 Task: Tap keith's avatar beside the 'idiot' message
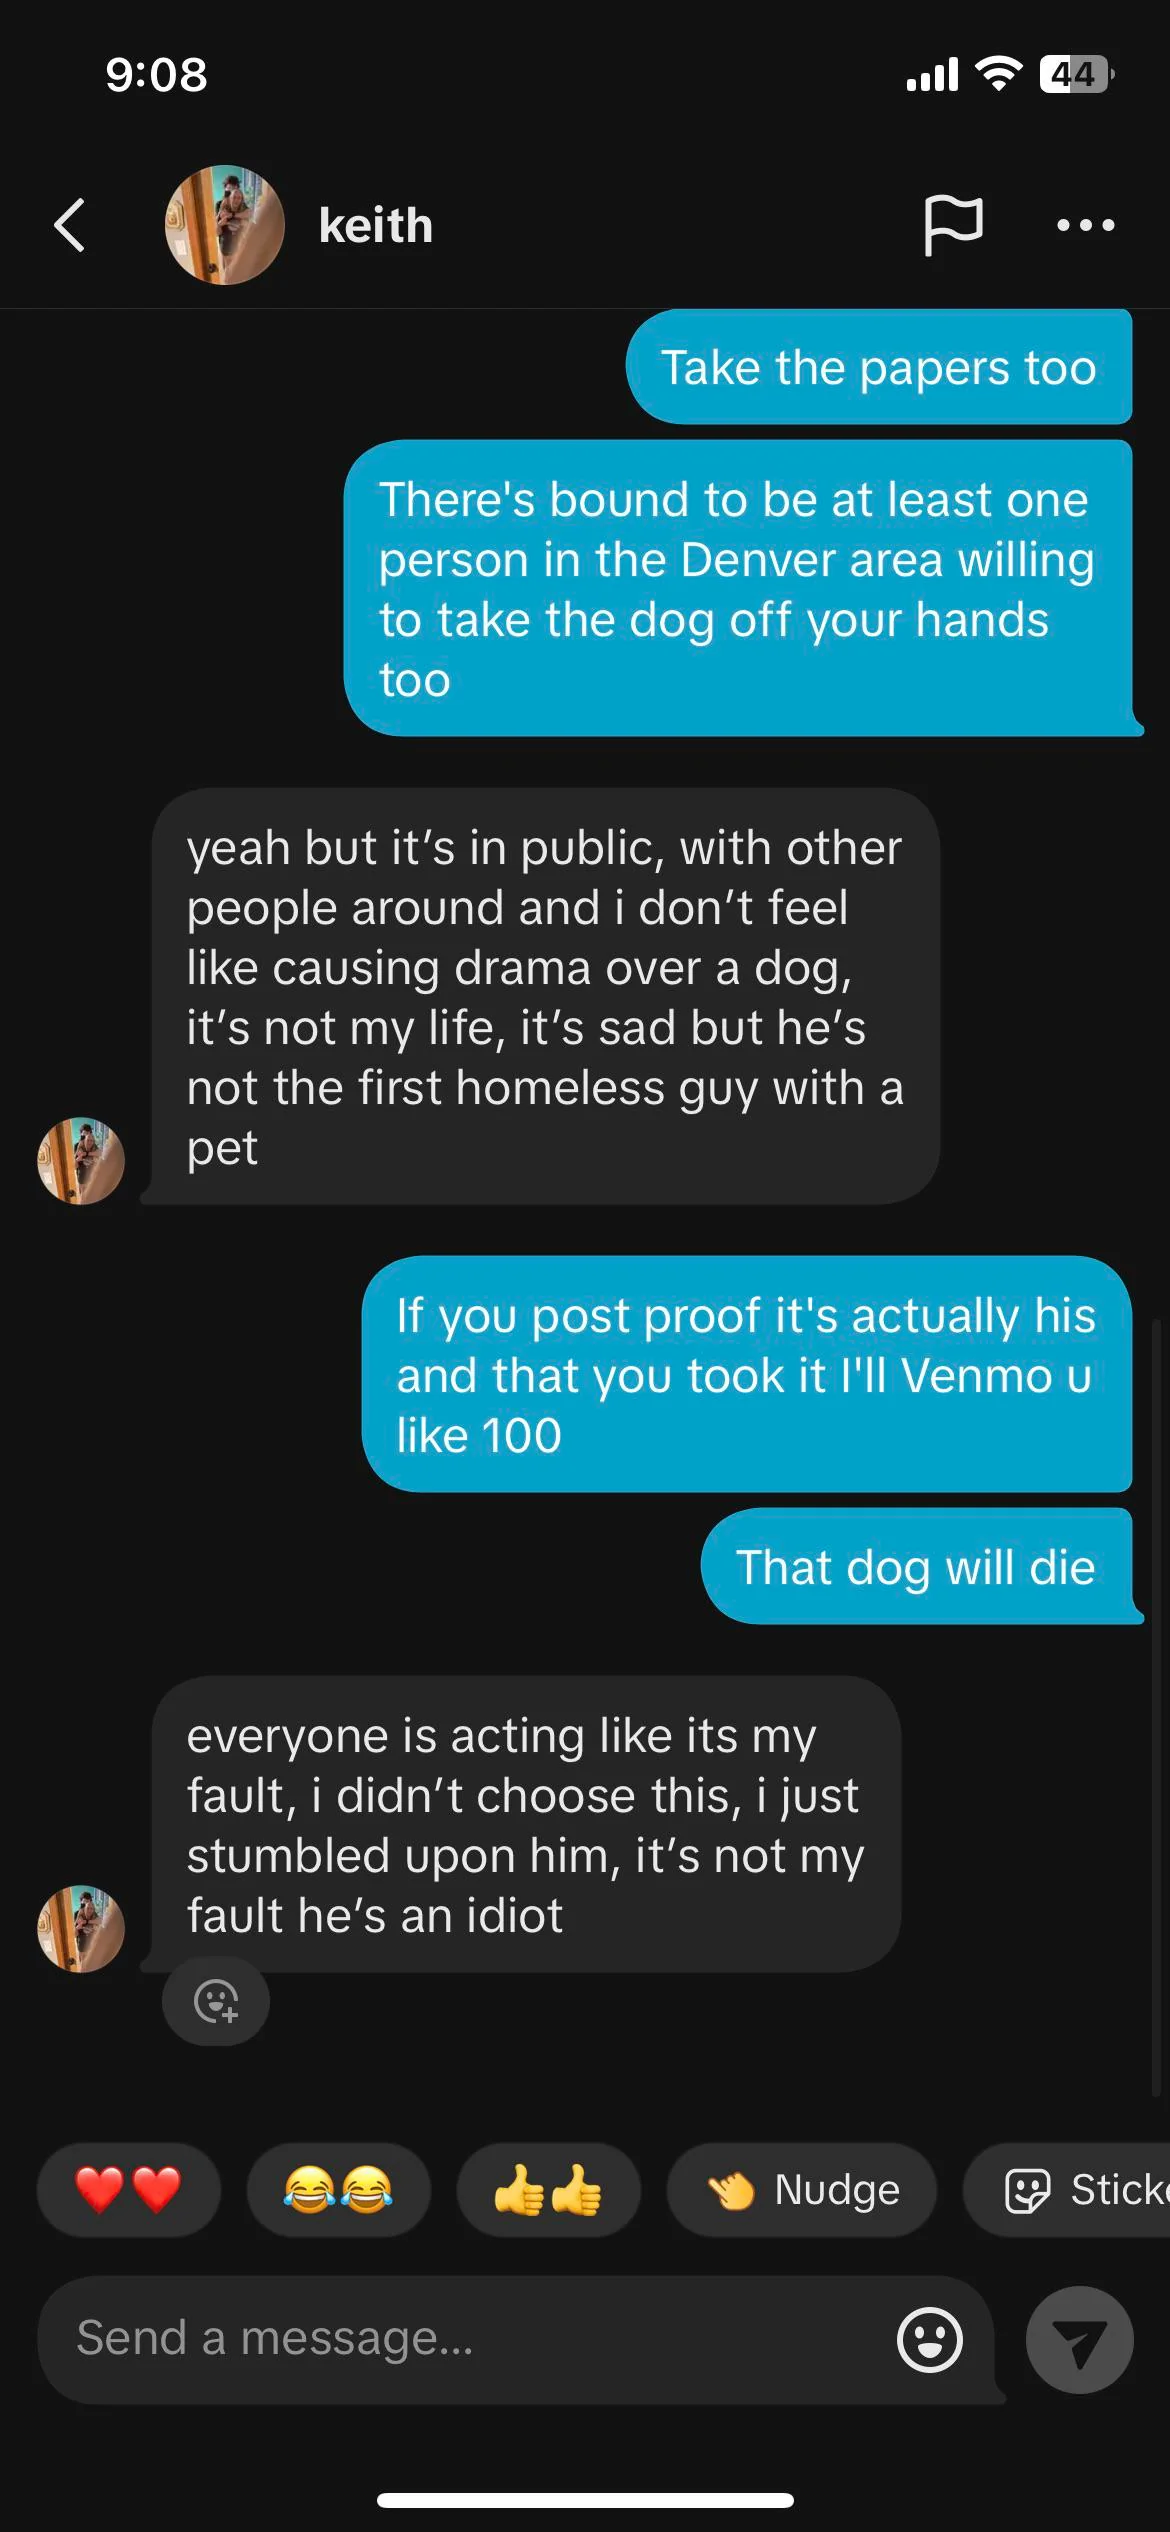coord(81,1929)
